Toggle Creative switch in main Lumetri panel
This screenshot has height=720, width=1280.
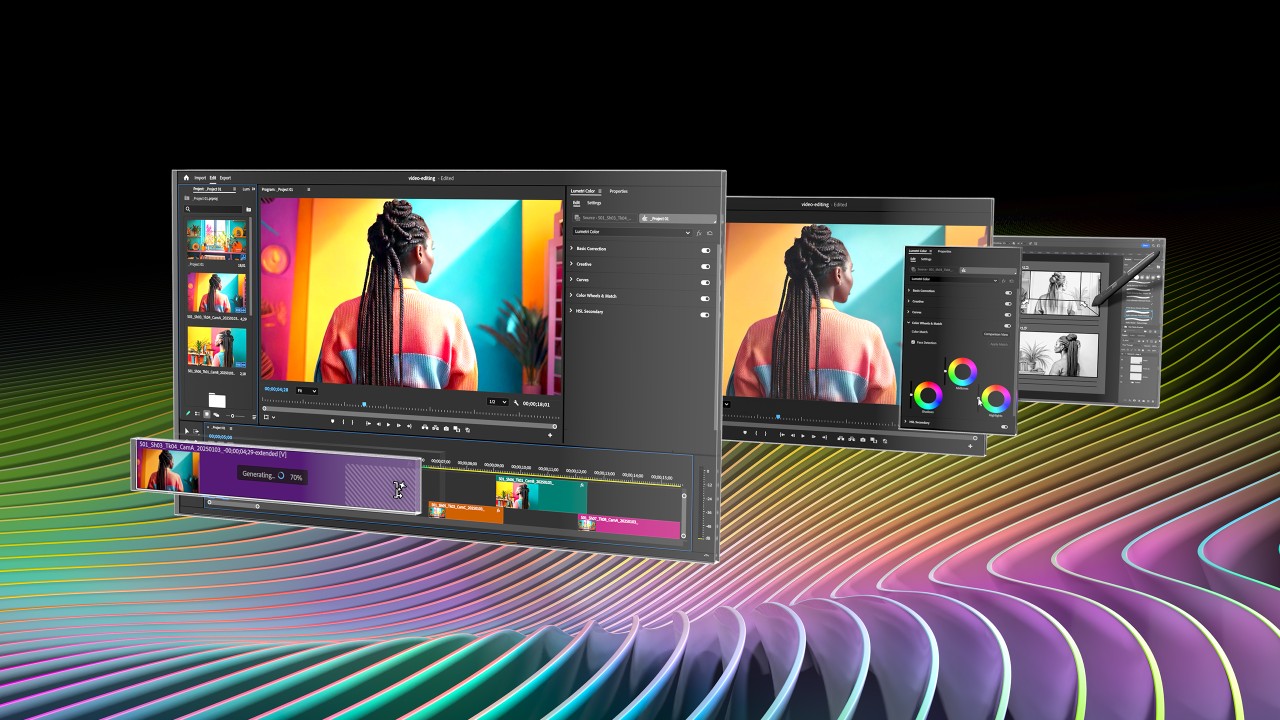click(705, 267)
